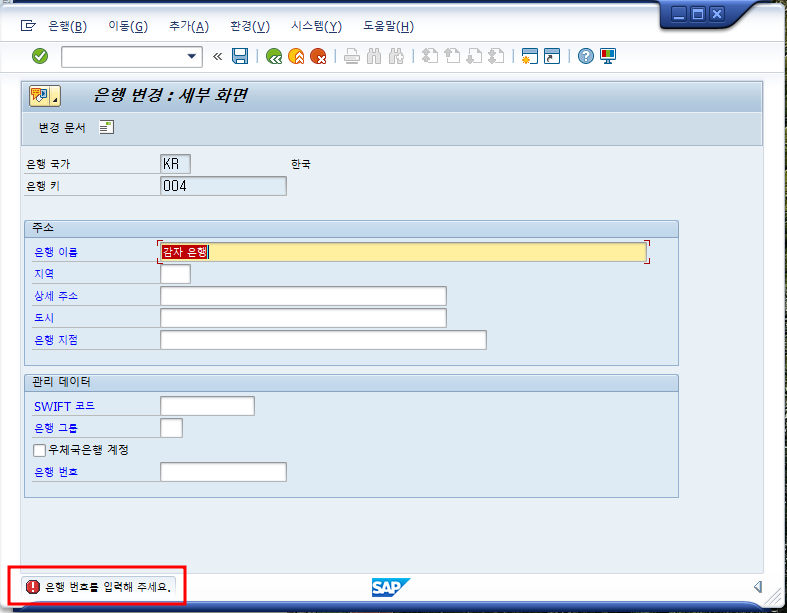Click the green checkmark Enter icon

pos(40,56)
